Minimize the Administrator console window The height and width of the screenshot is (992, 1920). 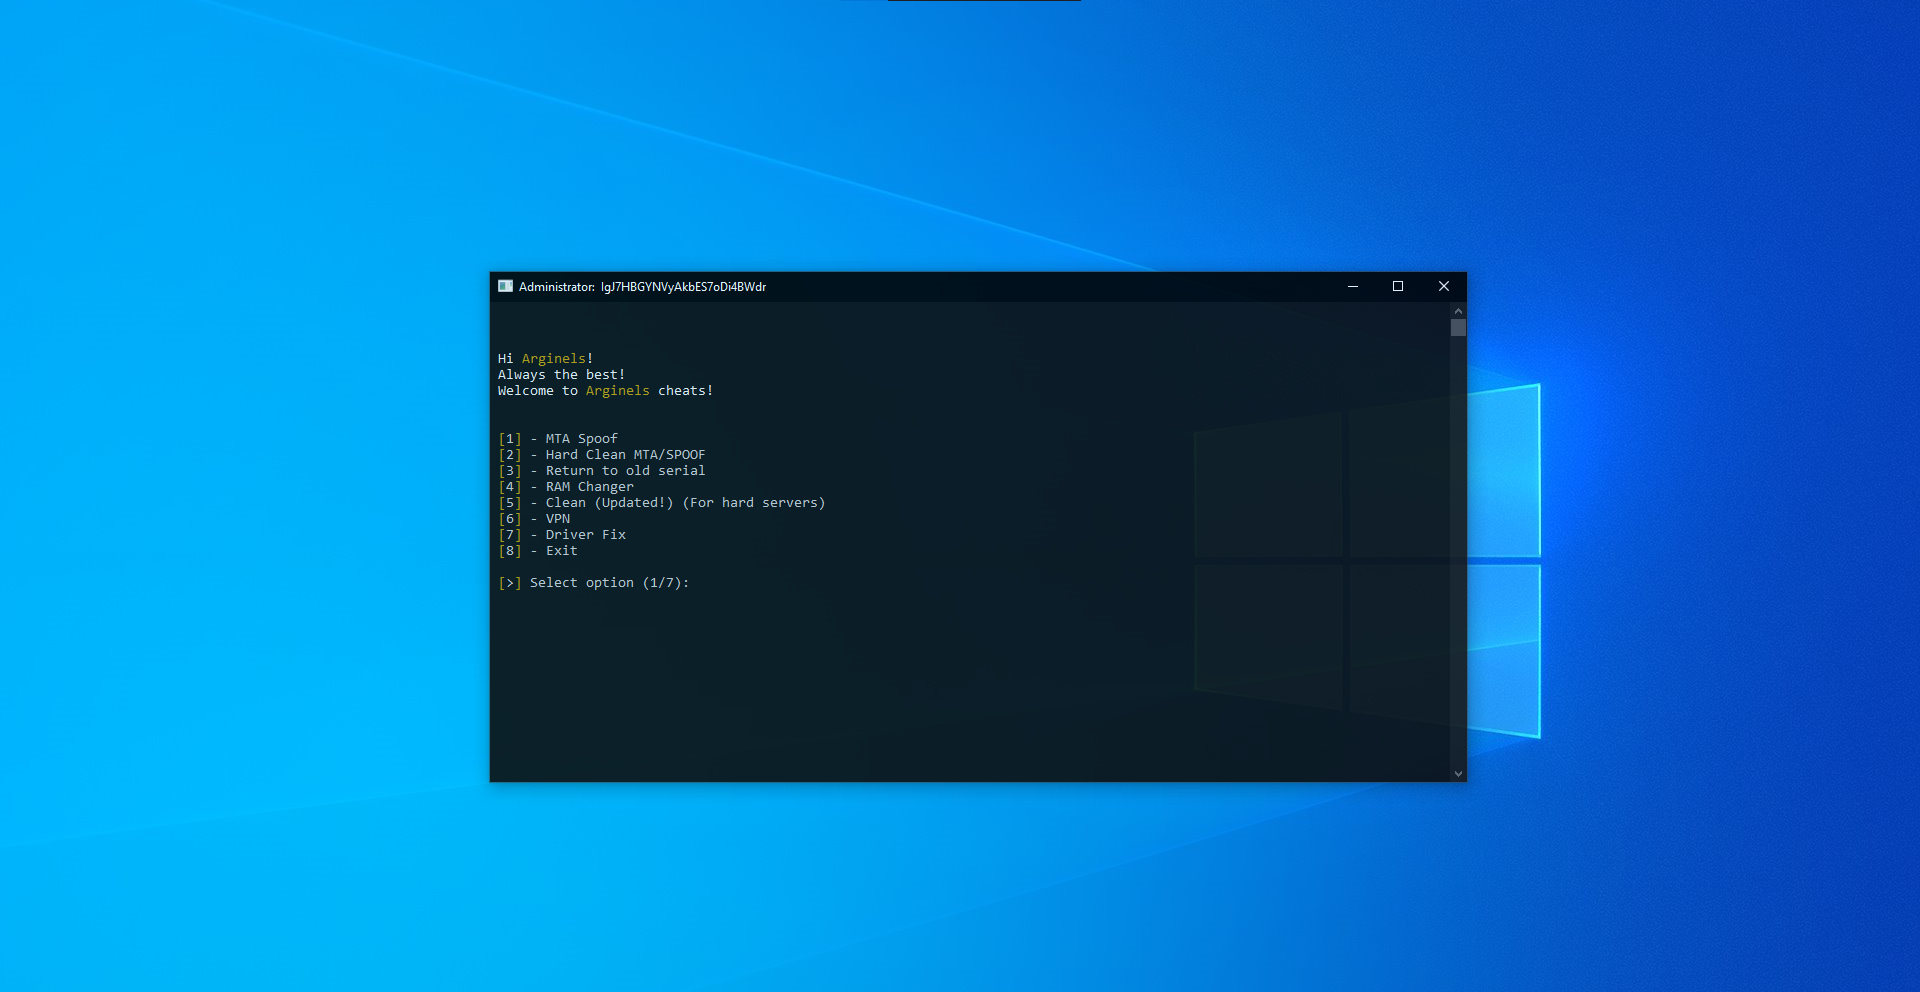1352,286
